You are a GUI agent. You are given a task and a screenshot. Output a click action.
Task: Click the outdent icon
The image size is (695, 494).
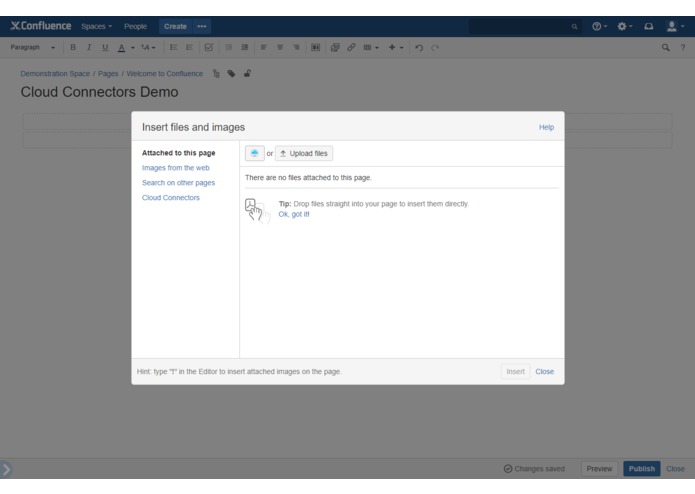(228, 47)
